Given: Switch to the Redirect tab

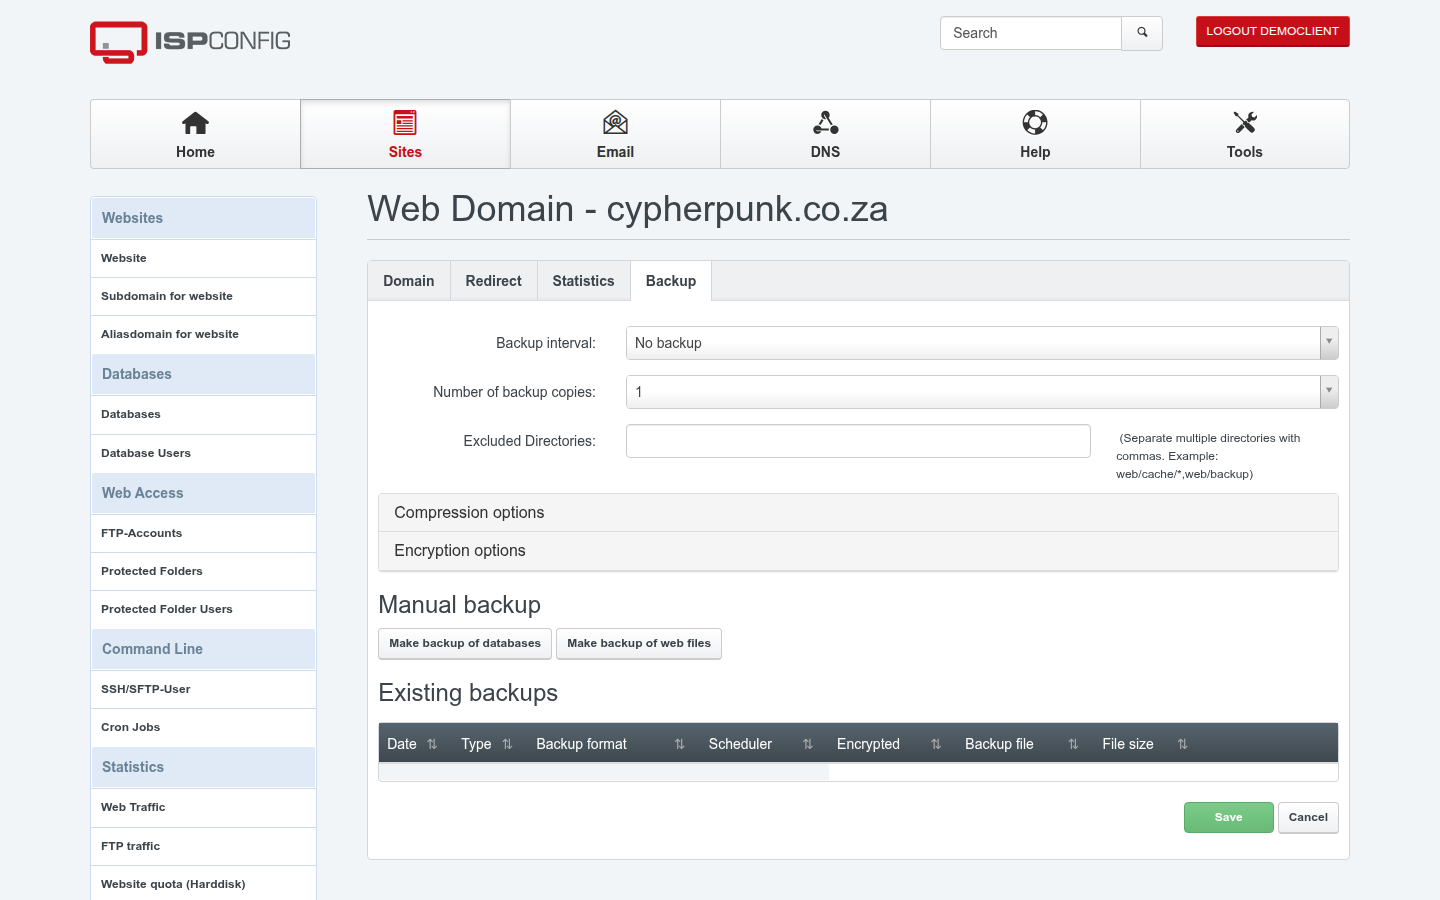Looking at the screenshot, I should [494, 281].
